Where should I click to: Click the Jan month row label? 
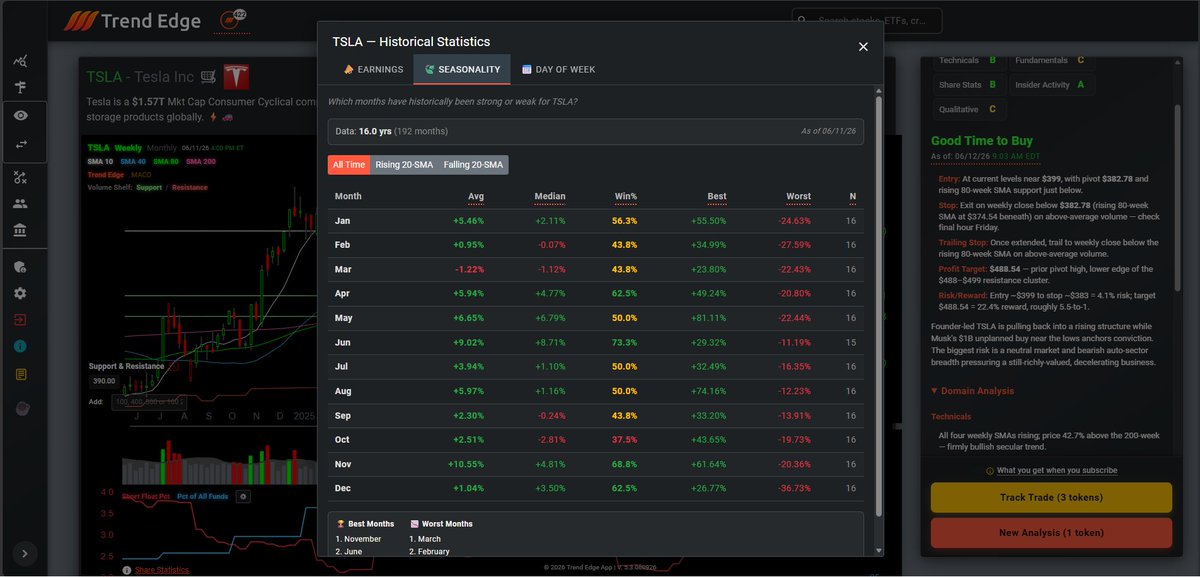342,220
